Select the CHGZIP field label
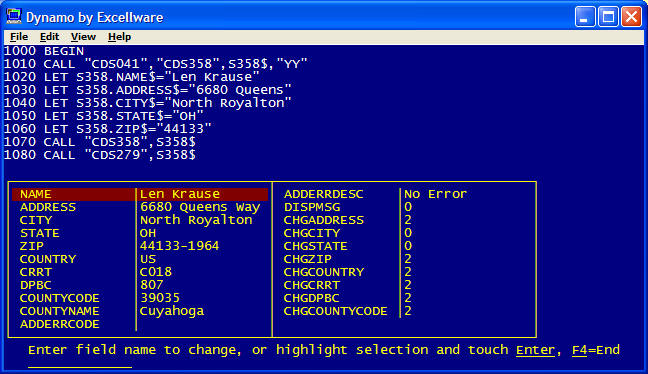Screen dimensions: 648x374 click(307, 259)
